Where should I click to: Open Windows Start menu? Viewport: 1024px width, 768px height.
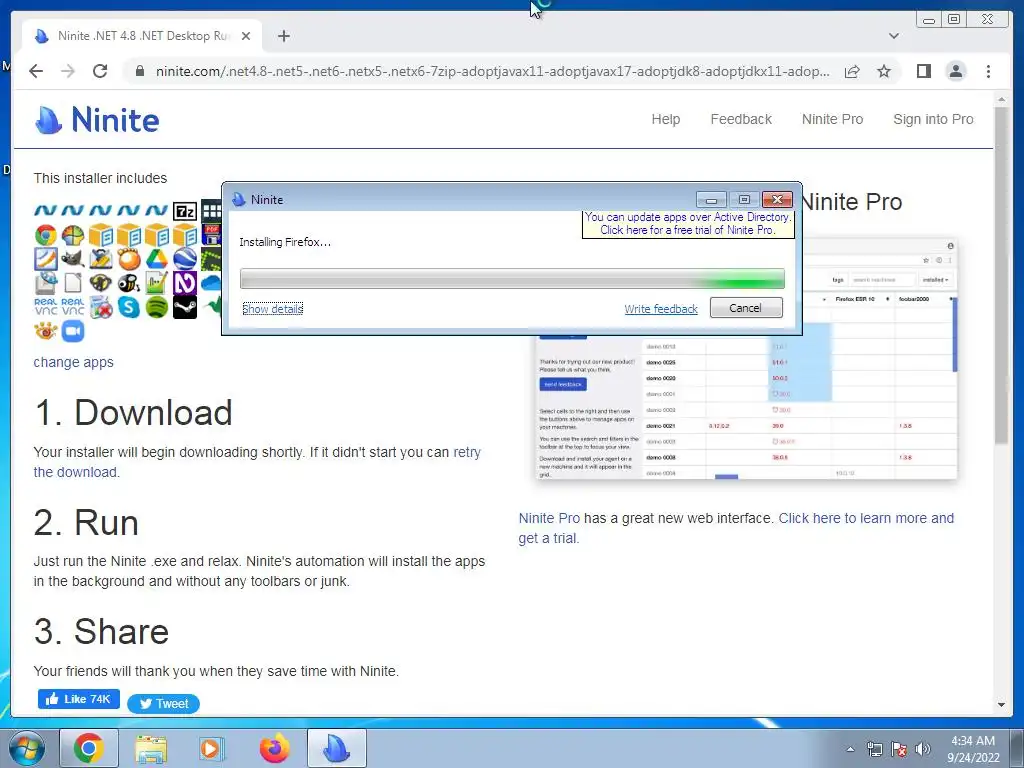(x=25, y=749)
